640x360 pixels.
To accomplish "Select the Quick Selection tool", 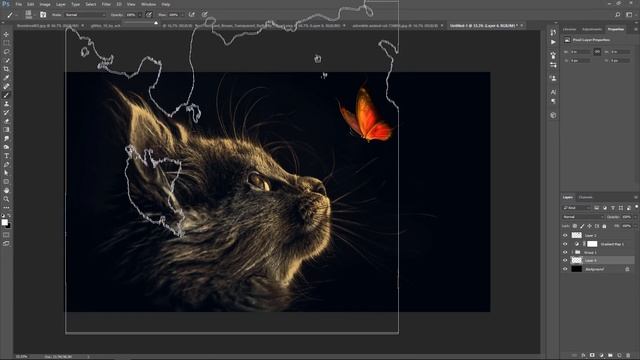I will coord(6,60).
